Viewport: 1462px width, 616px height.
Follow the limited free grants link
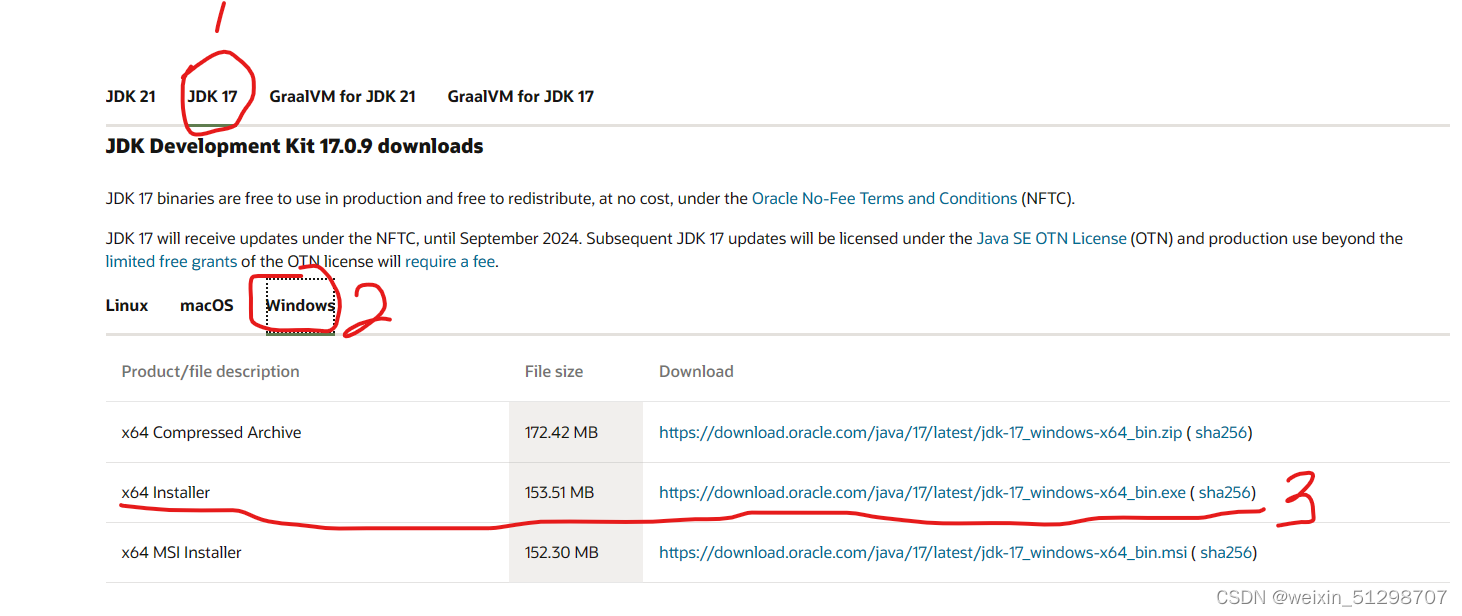(x=171, y=261)
